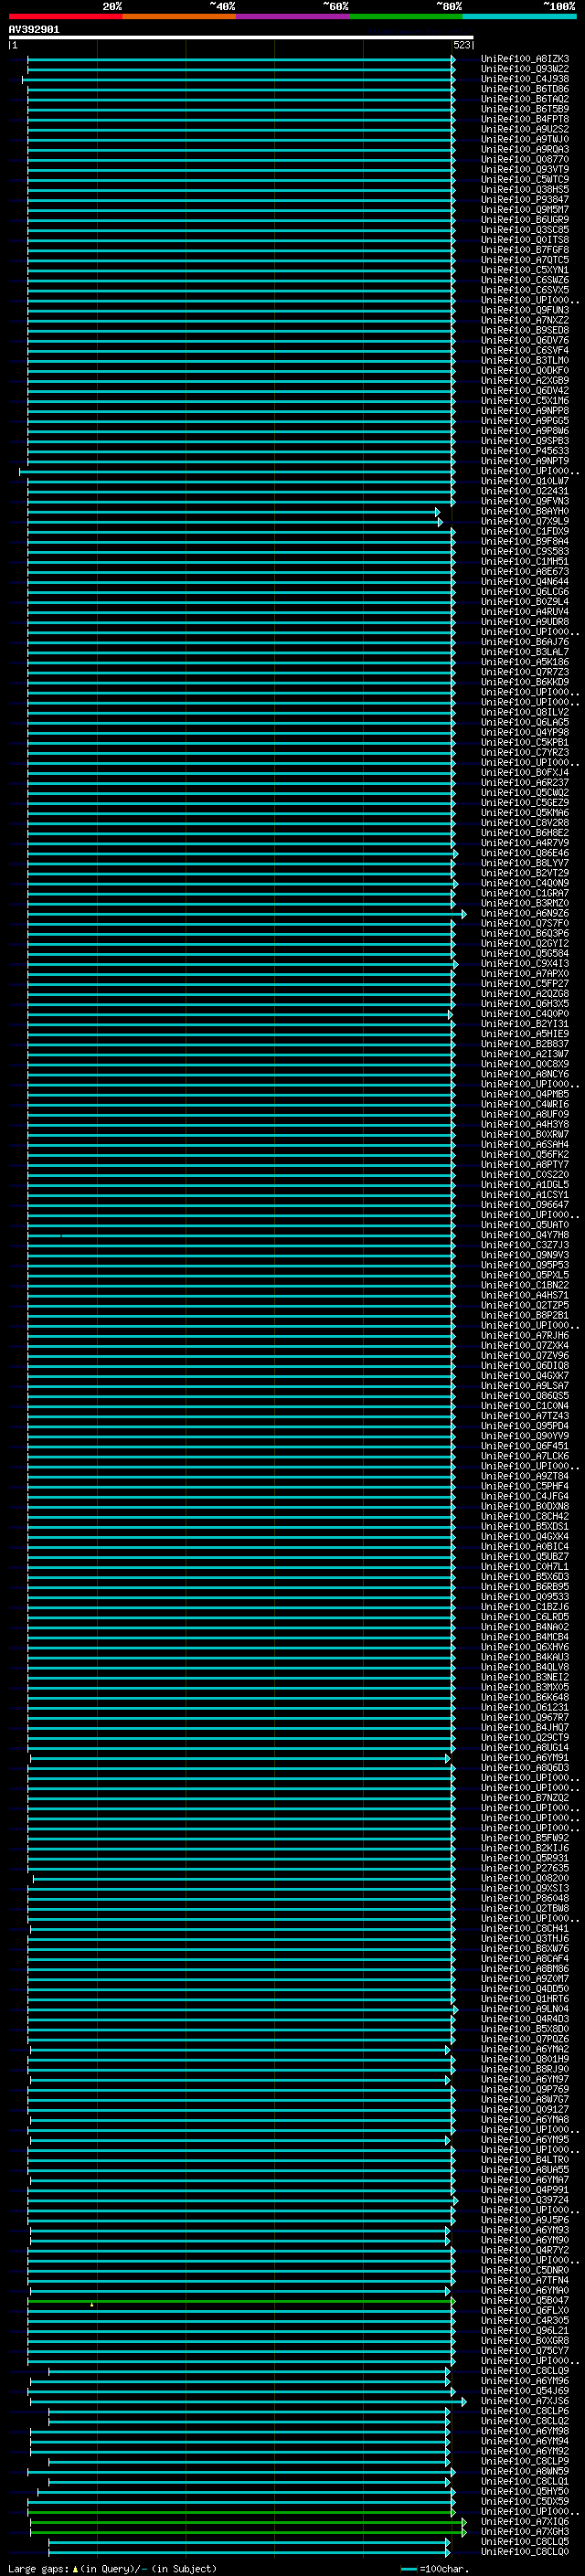Select hit label UniRef100_A7XJS6
The image size is (585, 2576).
(525, 2401)
